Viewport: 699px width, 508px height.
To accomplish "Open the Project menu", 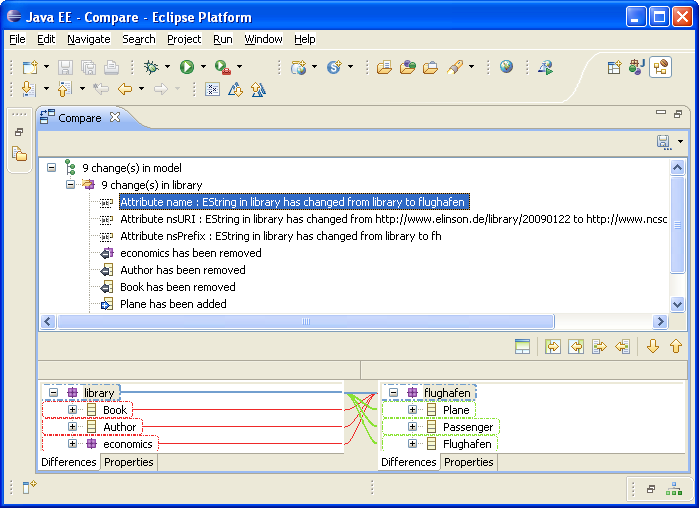I will (x=184, y=39).
